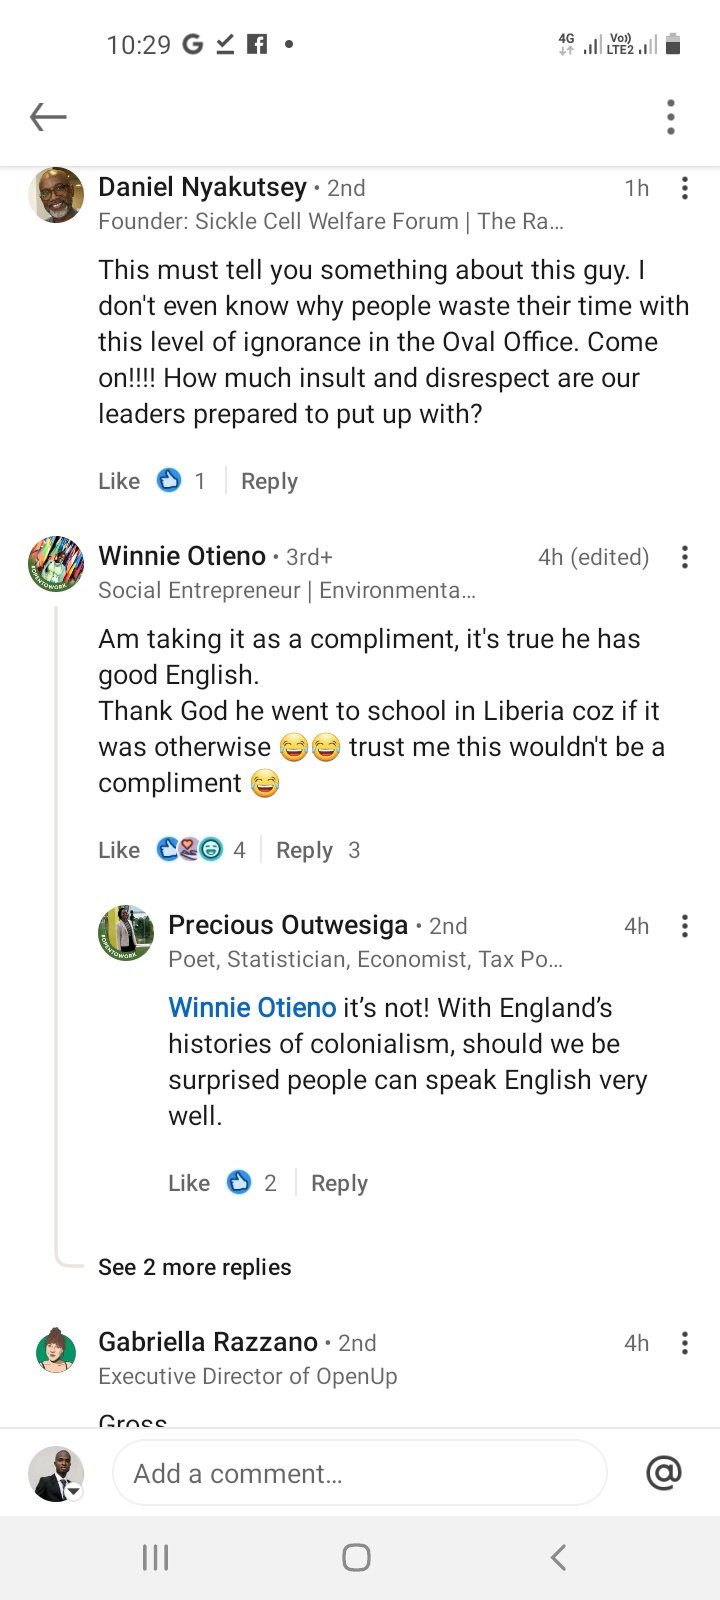Open the account switcher on your avatar
Image resolution: width=720 pixels, height=1600 pixels.
(74, 1490)
